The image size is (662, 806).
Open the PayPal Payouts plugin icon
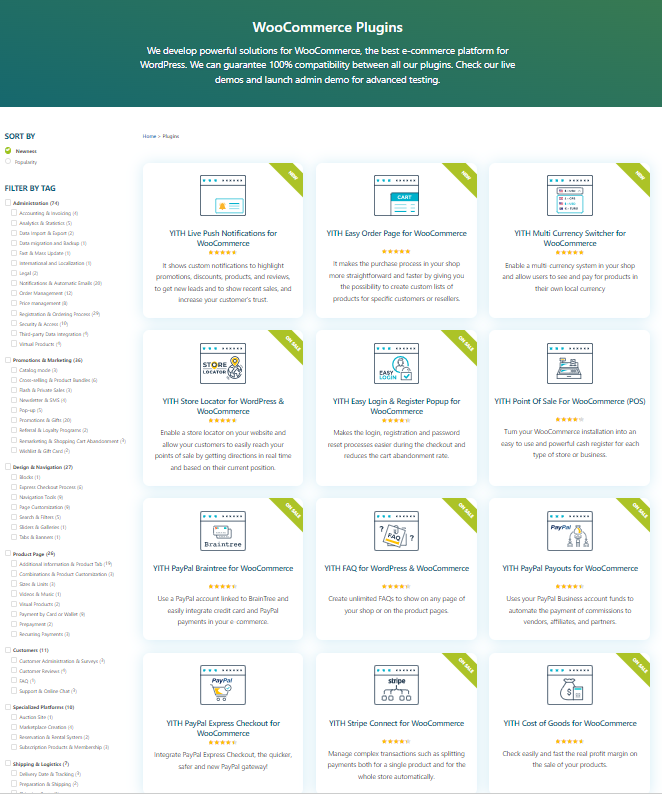tap(569, 531)
